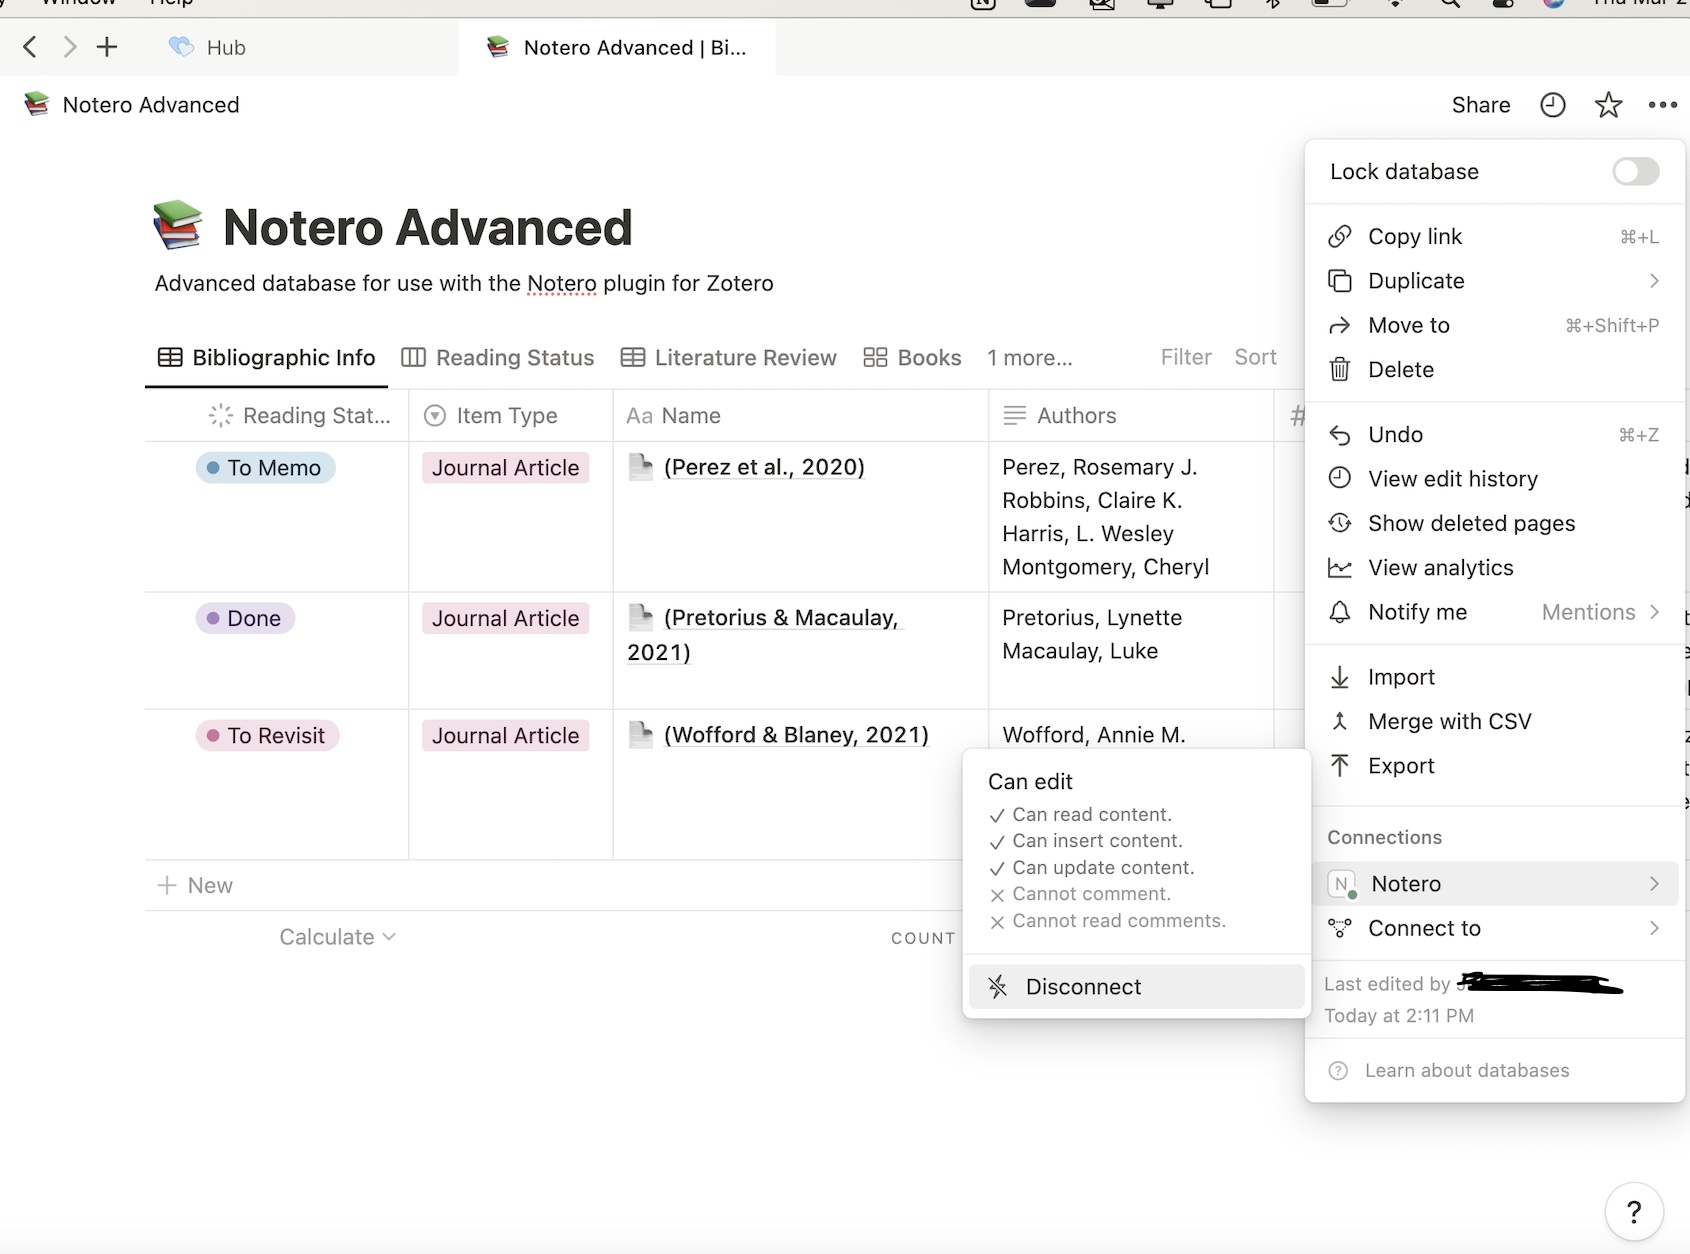Click the Import download arrow icon
The image size is (1690, 1254).
(x=1340, y=677)
